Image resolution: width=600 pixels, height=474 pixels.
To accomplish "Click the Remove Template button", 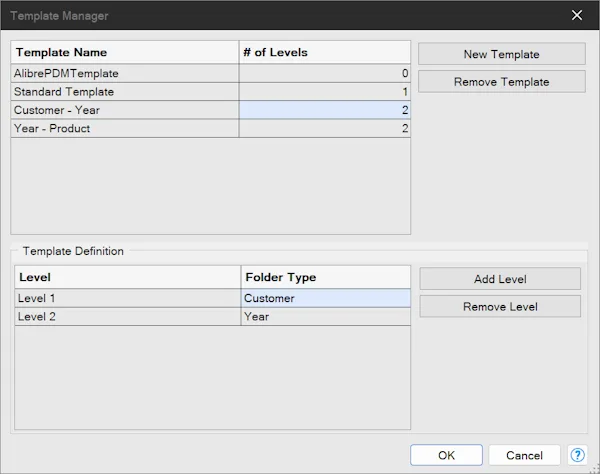I will point(501,81).
